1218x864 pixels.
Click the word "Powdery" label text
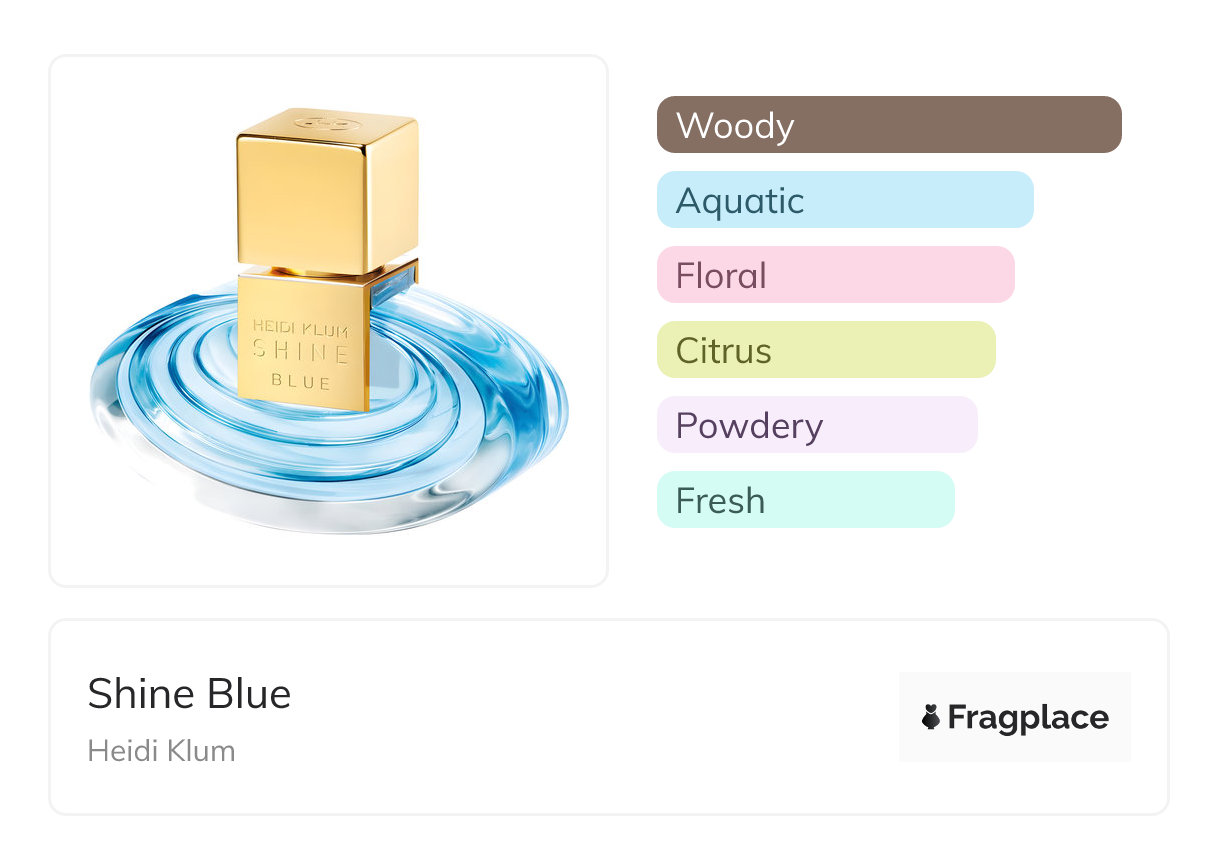pos(749,426)
